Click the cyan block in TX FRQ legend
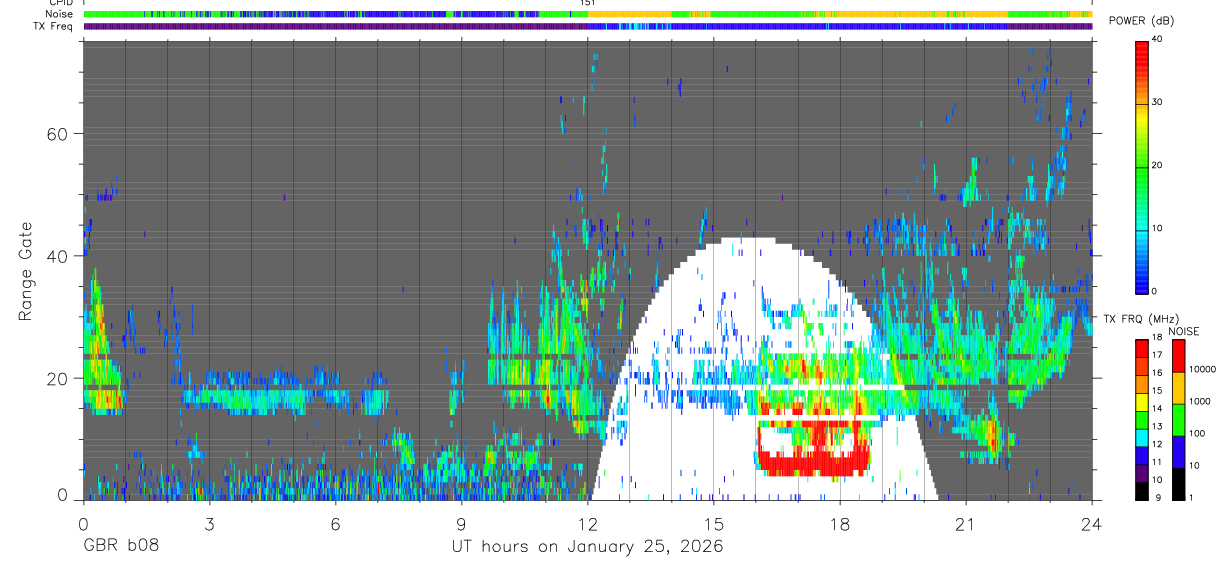This screenshot has width=1228, height=567. click(x=1141, y=438)
